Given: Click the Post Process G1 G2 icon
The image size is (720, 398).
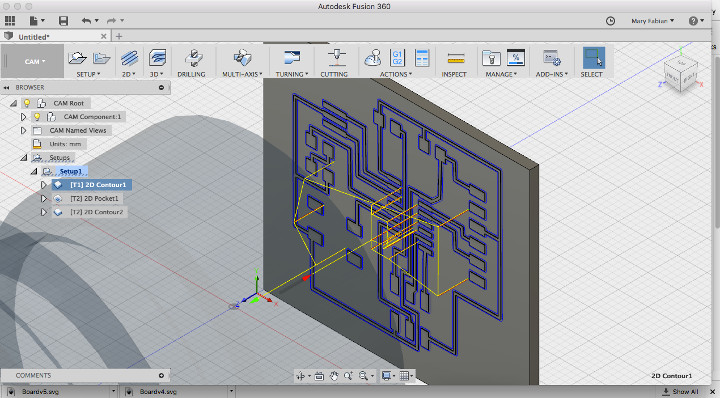Looking at the screenshot, I should [x=397, y=58].
